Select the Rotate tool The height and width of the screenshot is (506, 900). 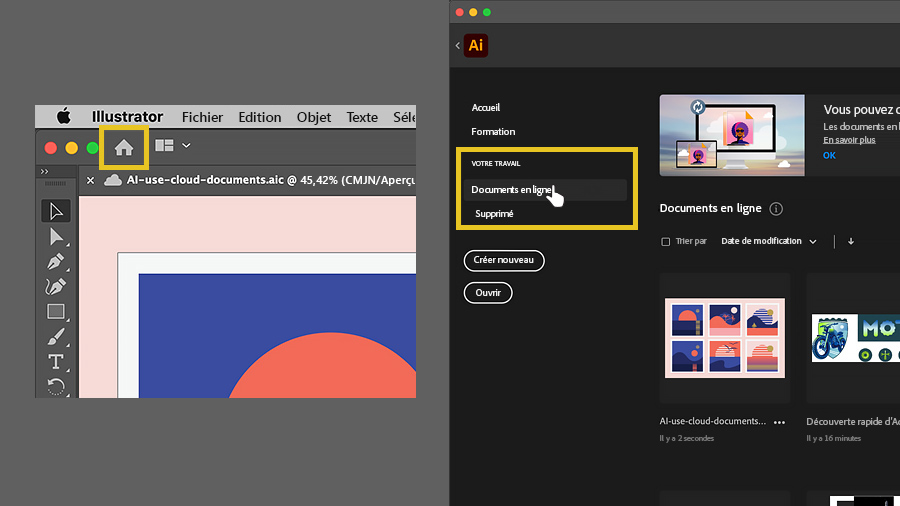[56, 387]
